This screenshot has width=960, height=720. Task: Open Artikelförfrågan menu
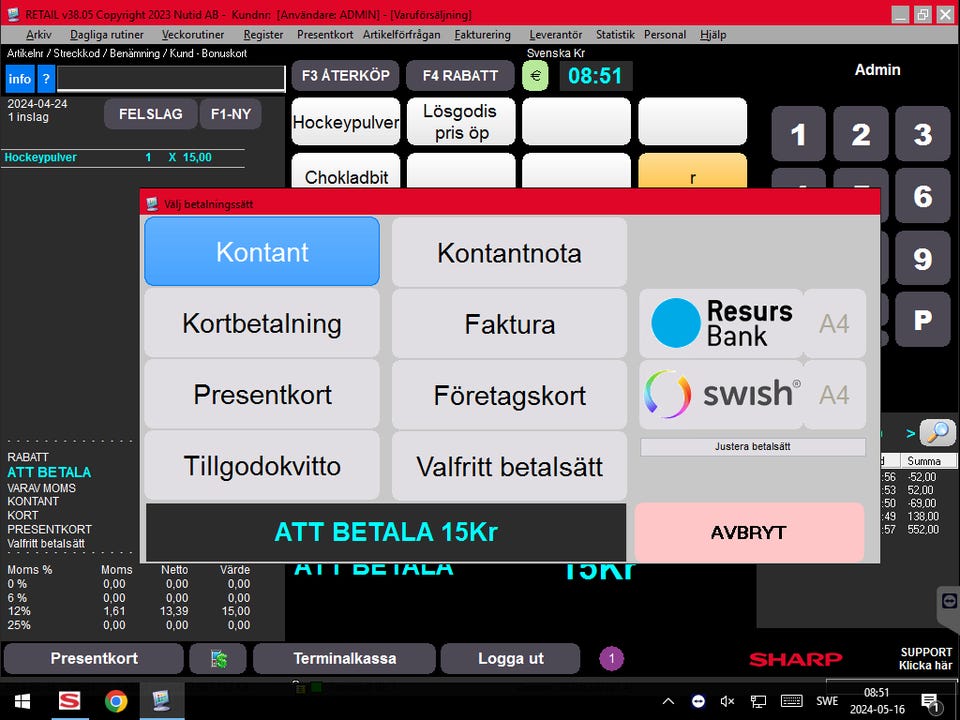coord(402,35)
